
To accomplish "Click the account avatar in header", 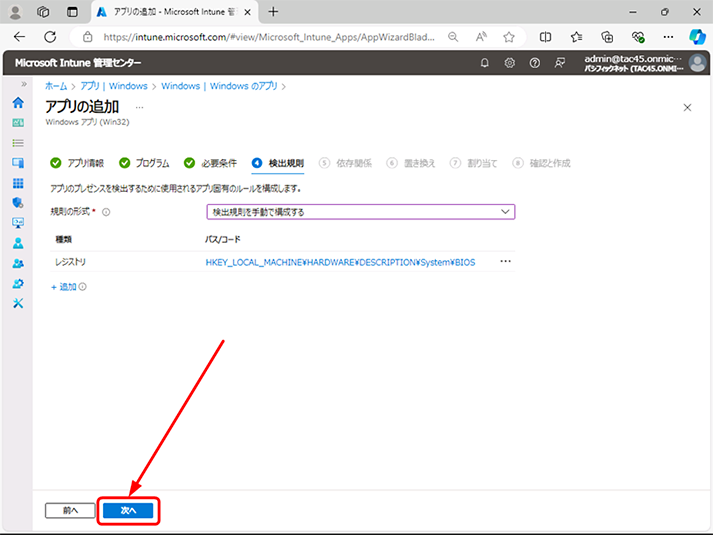I will (x=698, y=63).
